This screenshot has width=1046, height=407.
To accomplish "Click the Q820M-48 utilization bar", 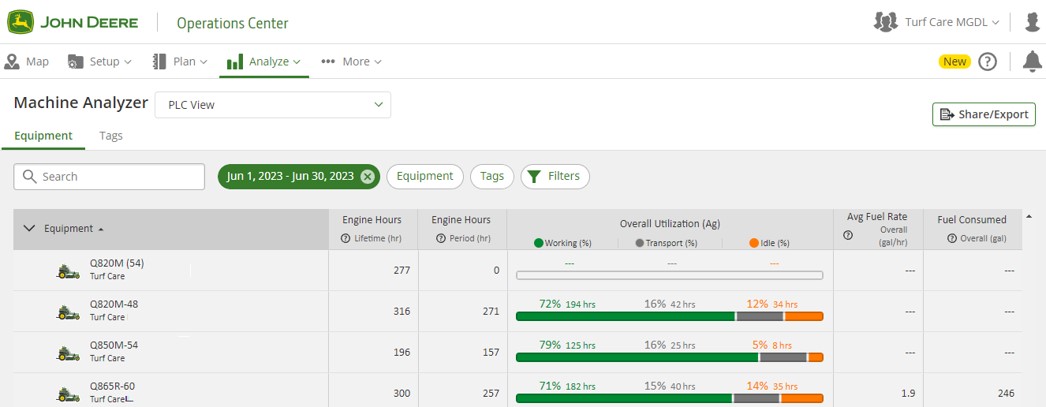I will click(670, 316).
